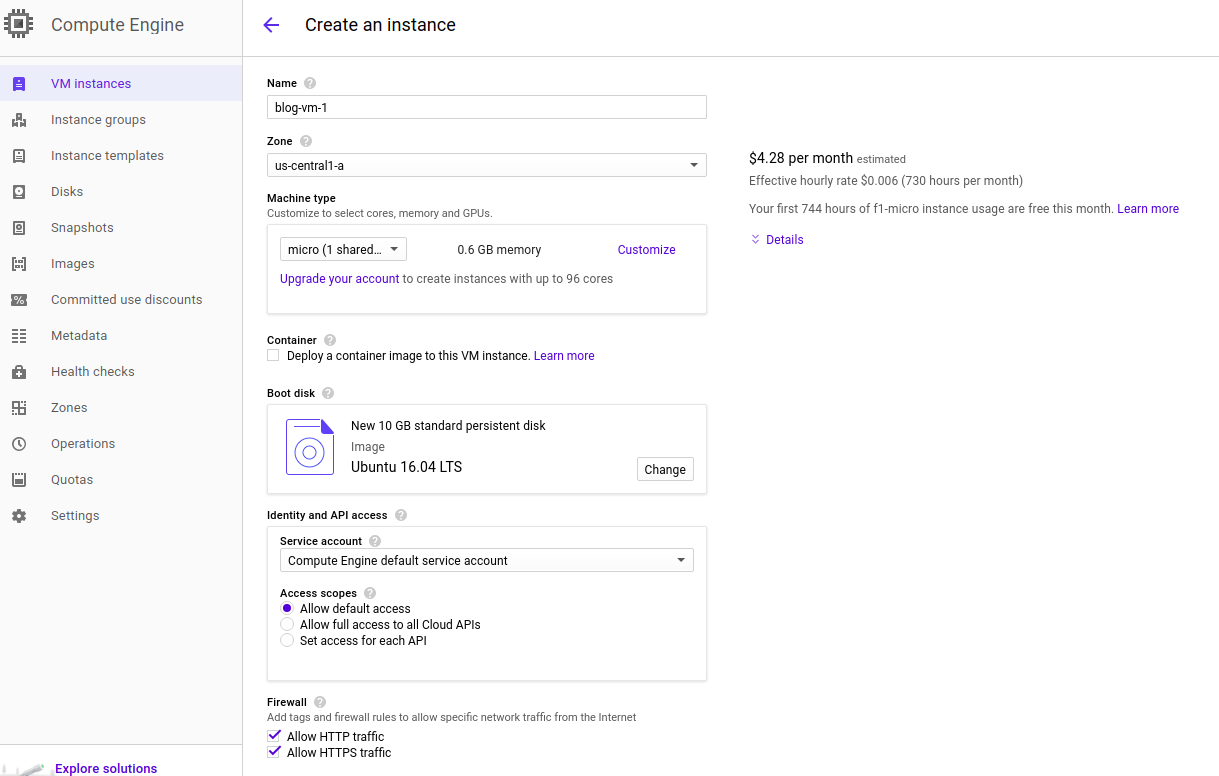Open Committed use discounts in sidebar
1219x776 pixels.
tap(121, 300)
